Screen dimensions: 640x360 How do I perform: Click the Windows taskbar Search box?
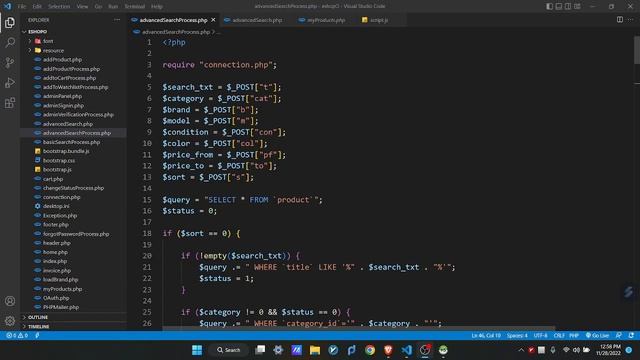pos(229,350)
